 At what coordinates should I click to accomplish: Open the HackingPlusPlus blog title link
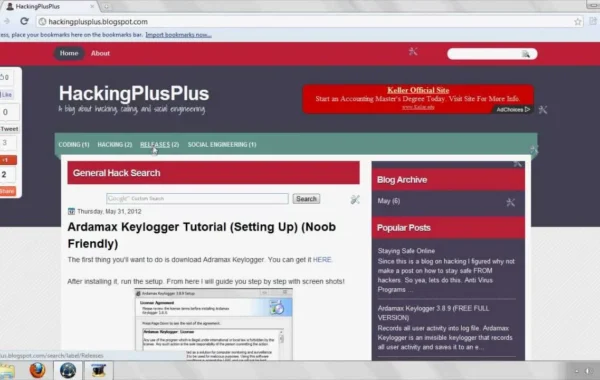(x=134, y=93)
